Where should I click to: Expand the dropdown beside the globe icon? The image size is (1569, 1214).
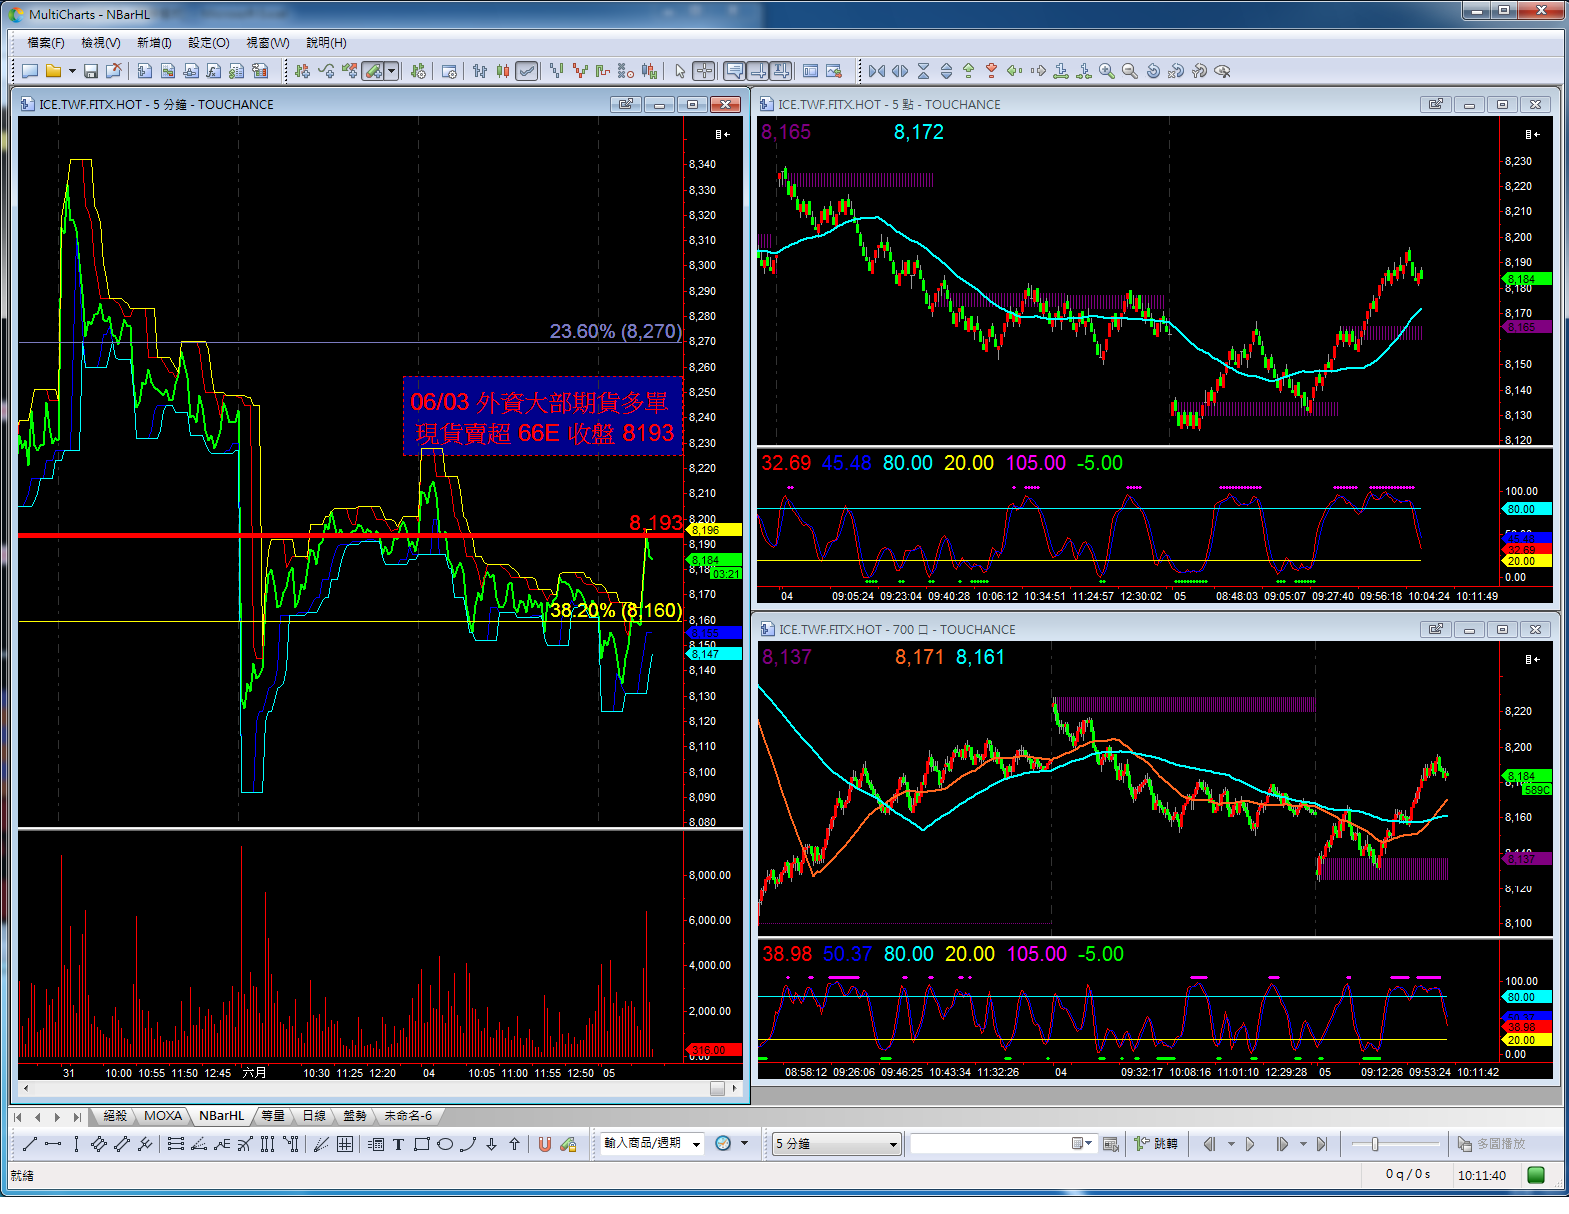(744, 1143)
